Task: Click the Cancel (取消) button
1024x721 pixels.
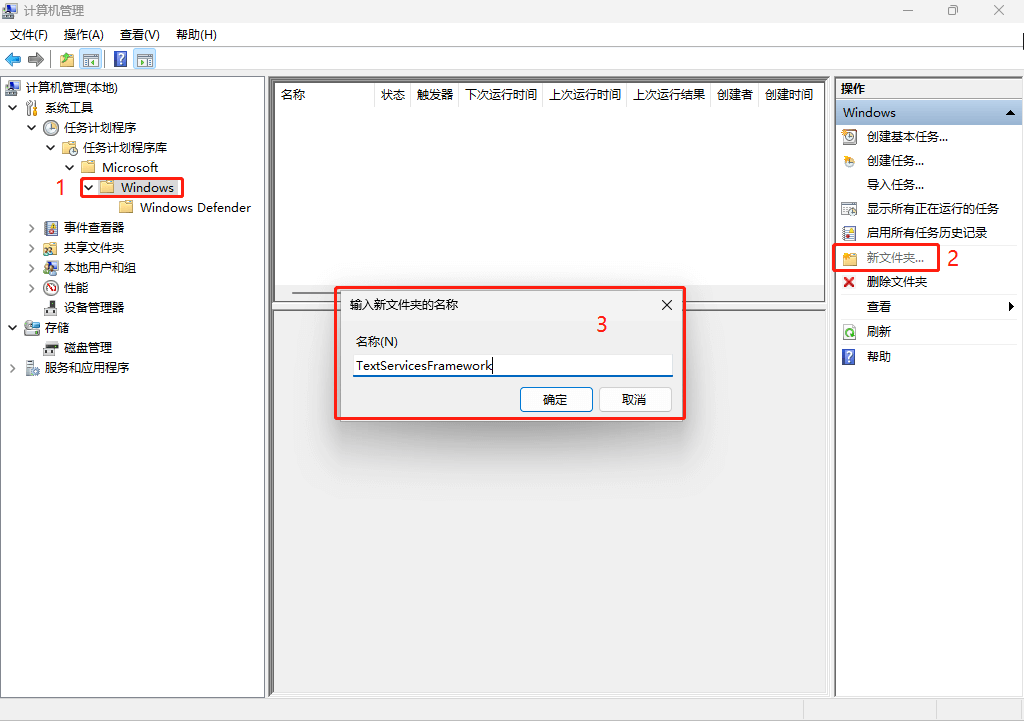Action: pyautogui.click(x=634, y=399)
